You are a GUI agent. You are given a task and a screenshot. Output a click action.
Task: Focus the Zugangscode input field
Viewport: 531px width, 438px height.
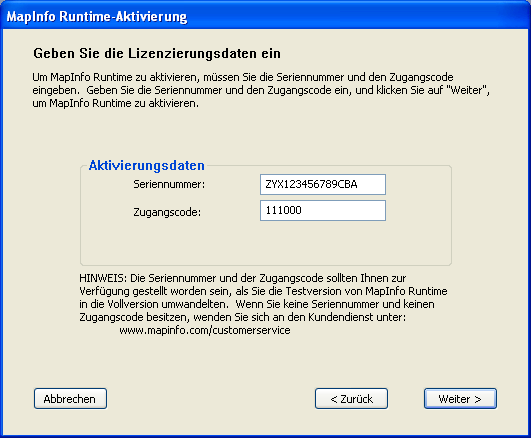323,210
